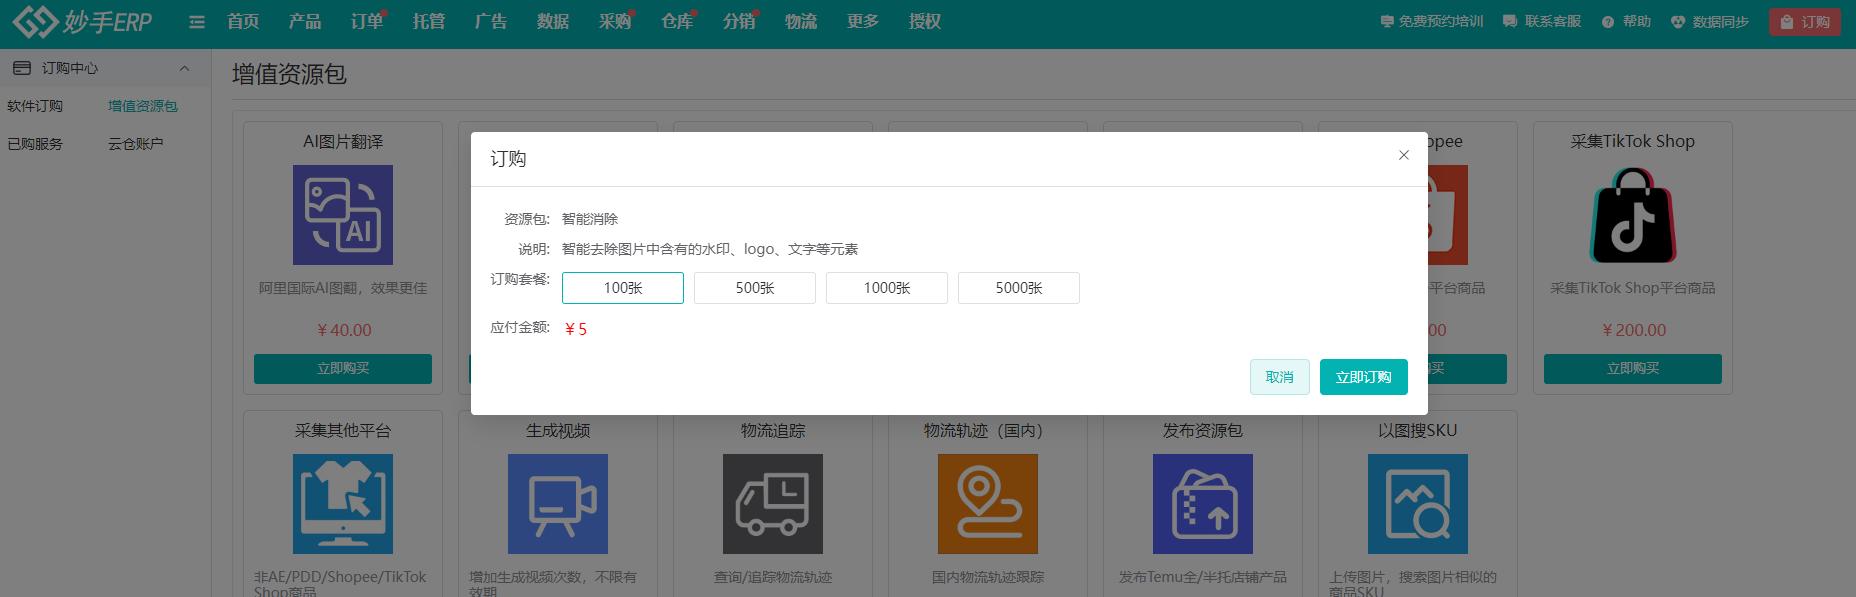
Task: Click the 智能消除 resource name in dialog
Action: (590, 219)
